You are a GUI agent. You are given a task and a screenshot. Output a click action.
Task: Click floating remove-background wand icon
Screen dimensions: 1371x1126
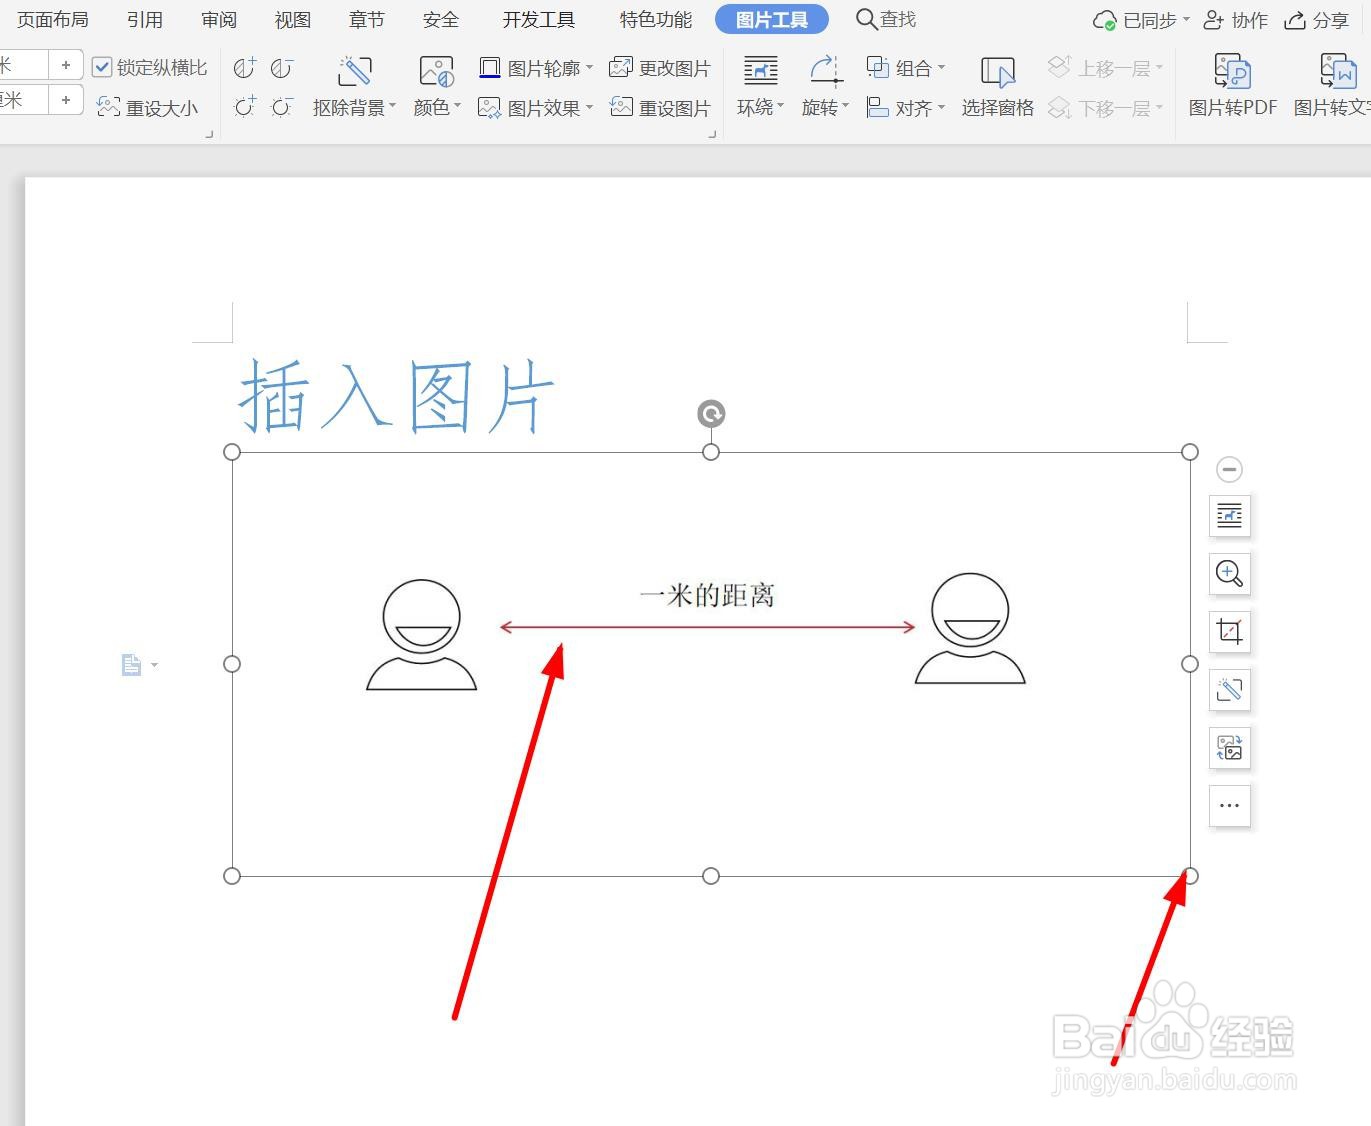coord(1229,689)
